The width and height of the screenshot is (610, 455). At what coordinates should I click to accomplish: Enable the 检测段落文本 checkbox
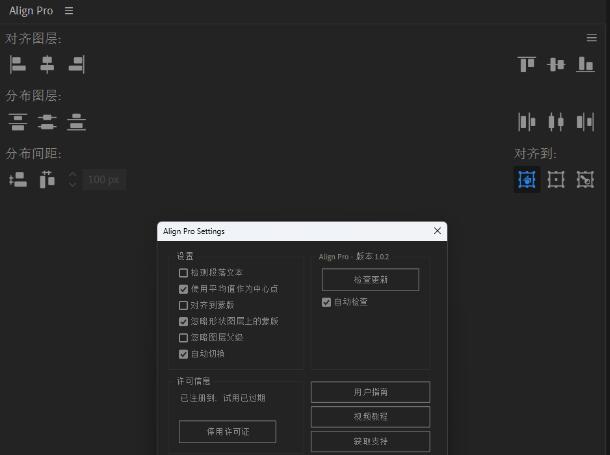tap(183, 273)
